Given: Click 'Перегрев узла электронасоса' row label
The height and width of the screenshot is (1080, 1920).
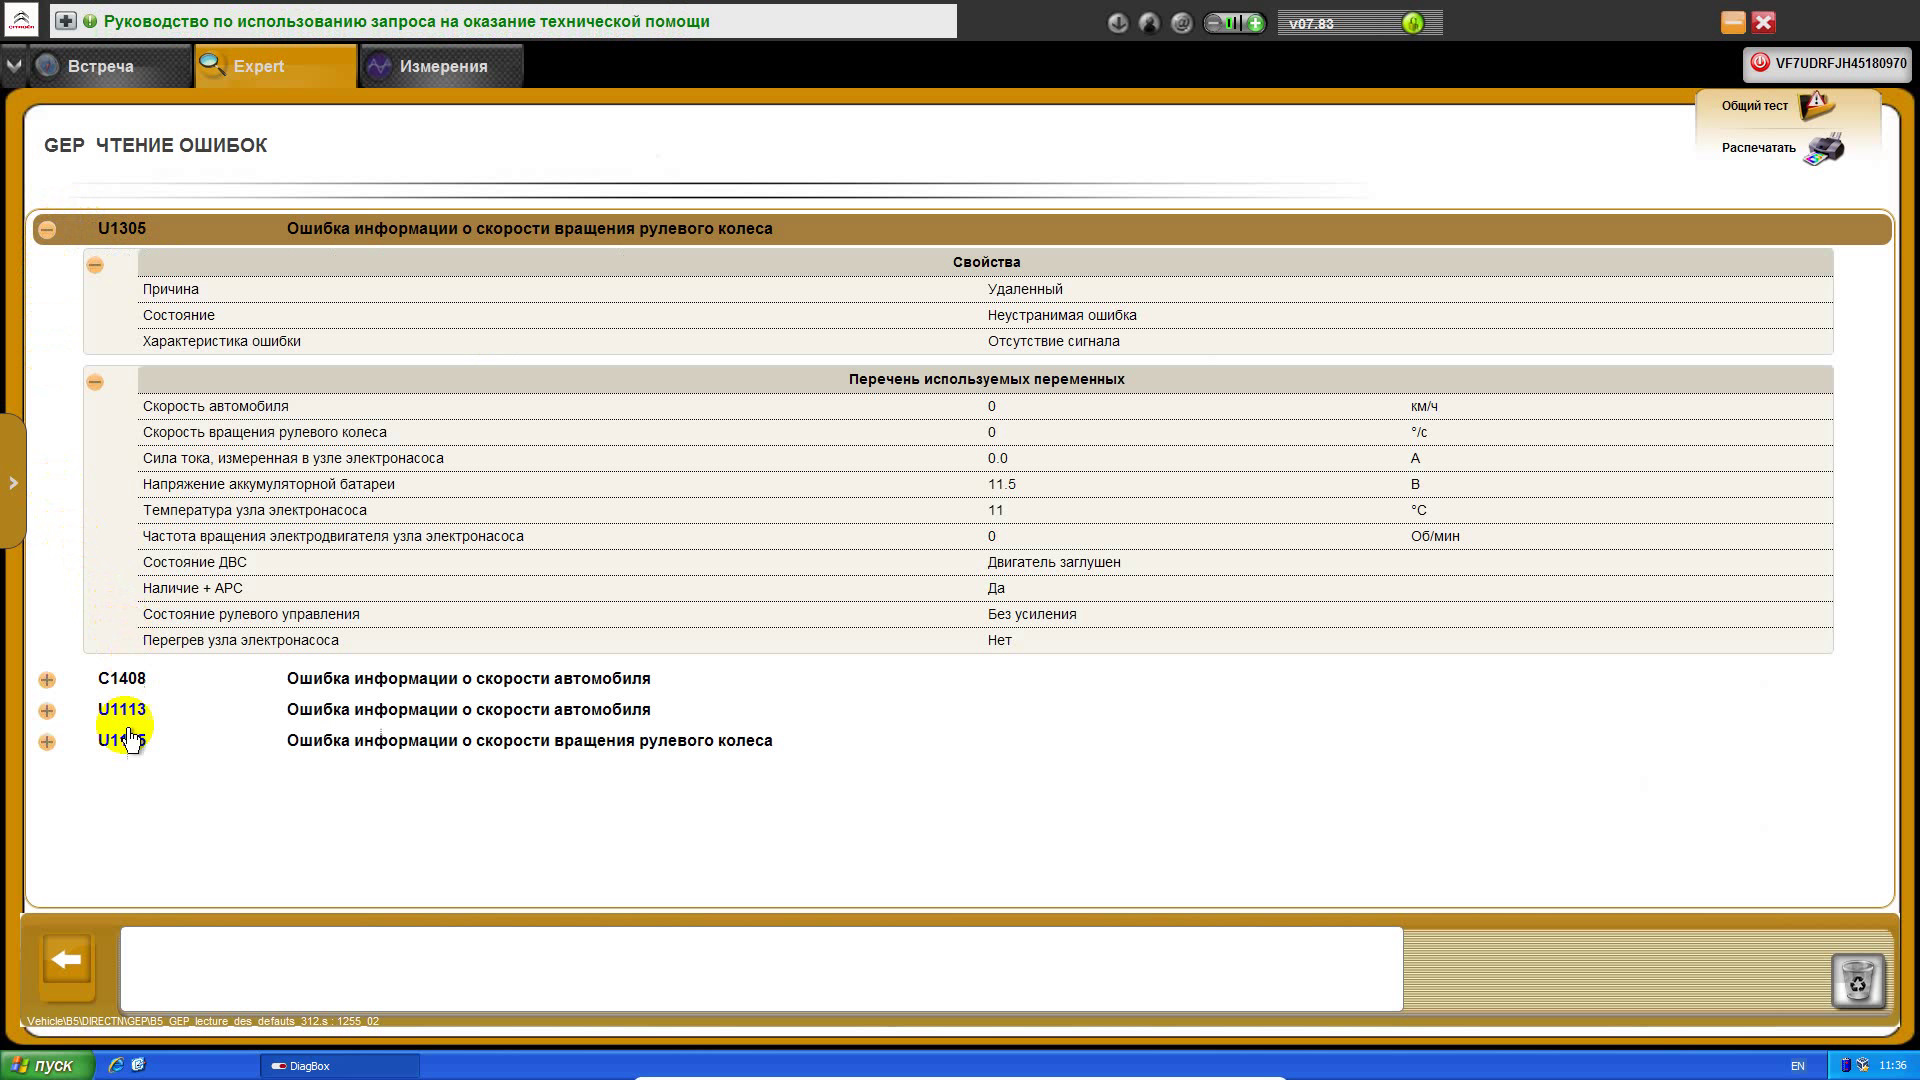Looking at the screenshot, I should point(241,640).
